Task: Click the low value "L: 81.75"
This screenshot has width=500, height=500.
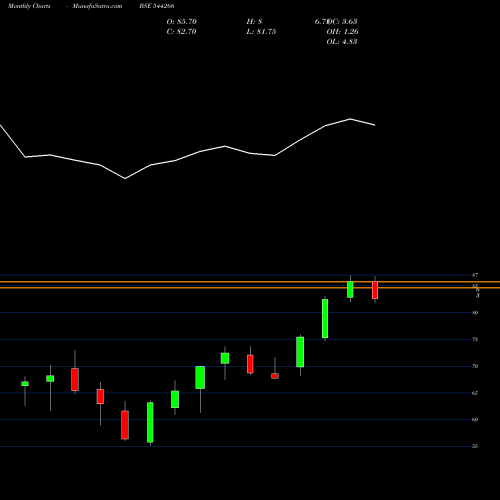Action: point(261,32)
